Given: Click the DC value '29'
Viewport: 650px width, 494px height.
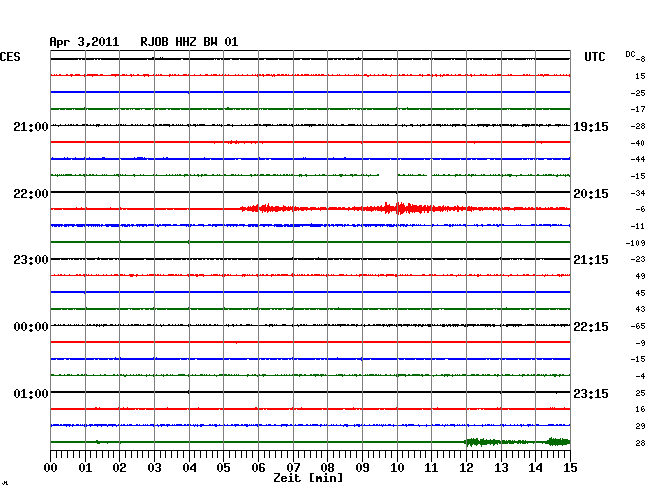Looking at the screenshot, I should coord(640,426).
